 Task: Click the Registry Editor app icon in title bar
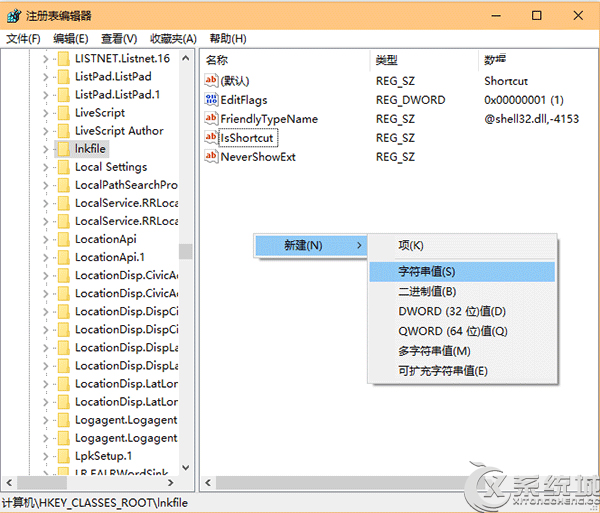tap(14, 16)
